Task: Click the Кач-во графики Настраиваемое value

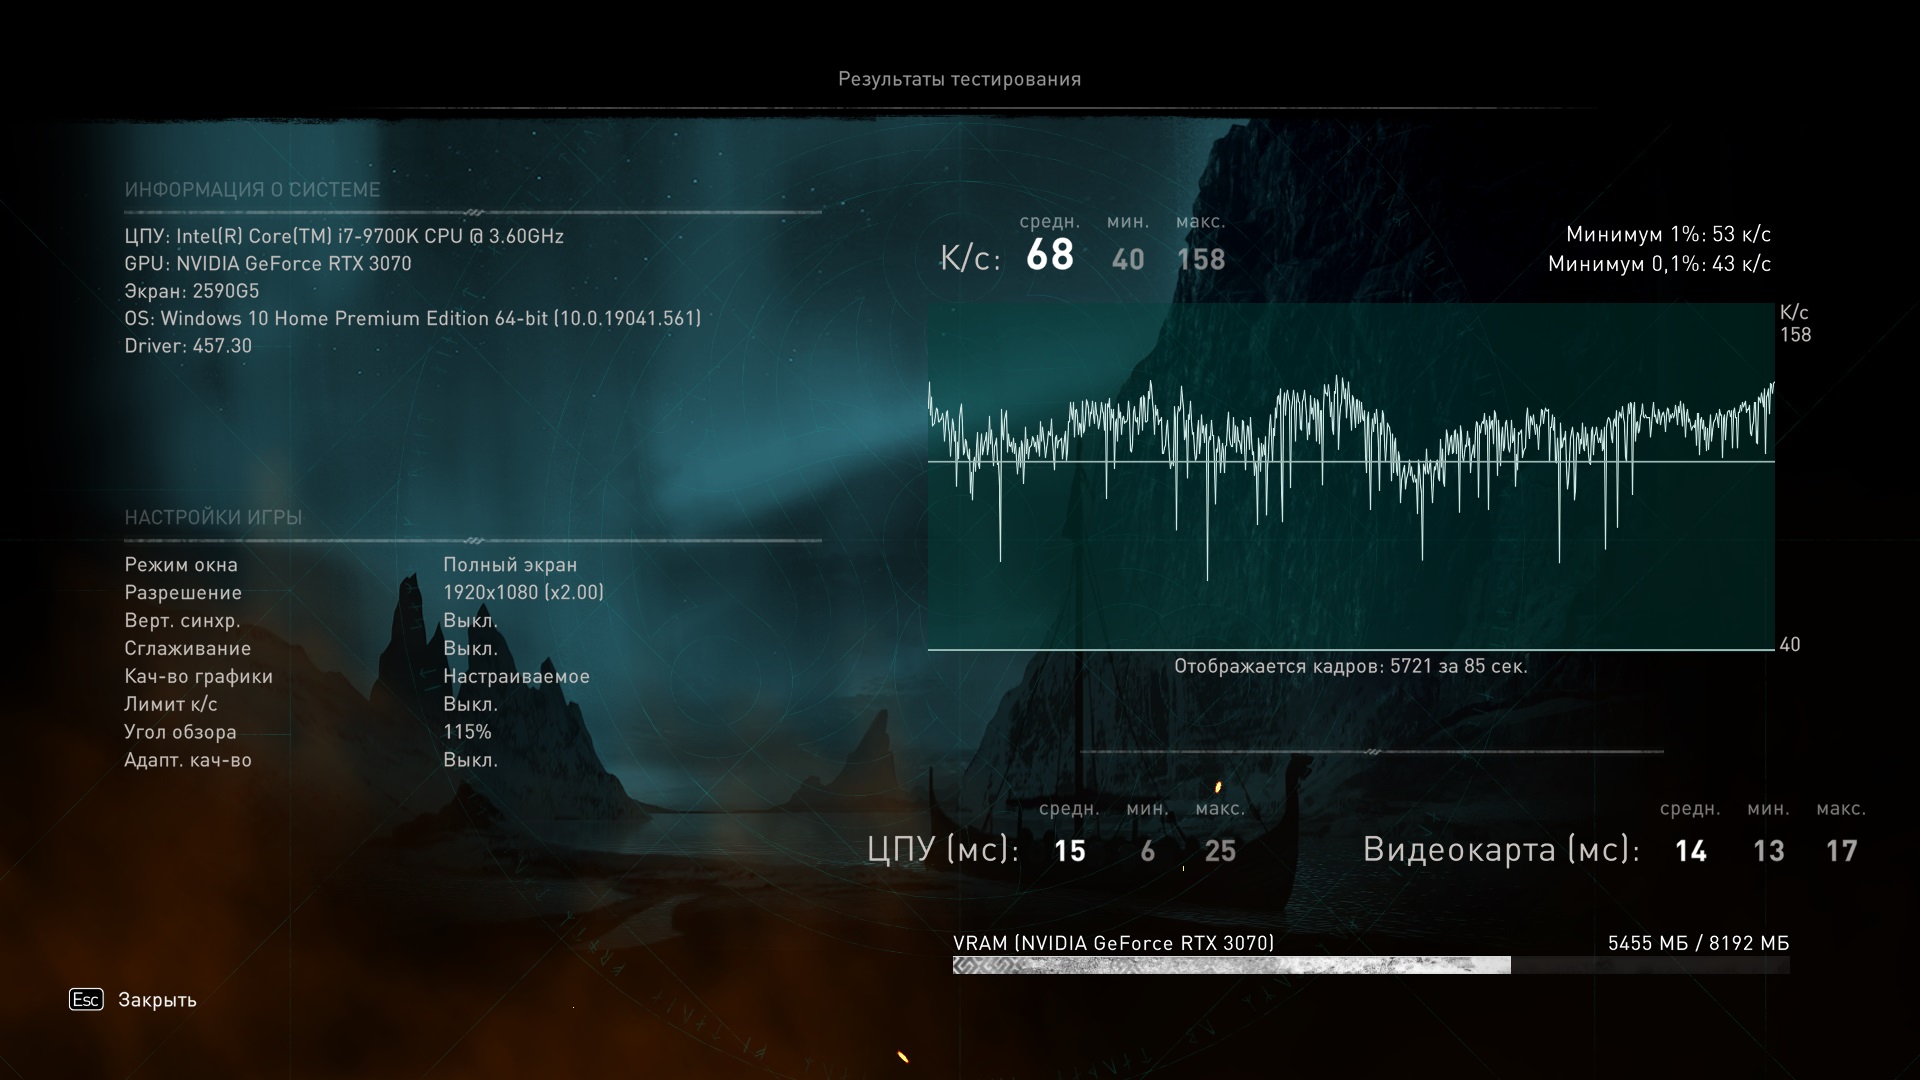Action: (516, 676)
